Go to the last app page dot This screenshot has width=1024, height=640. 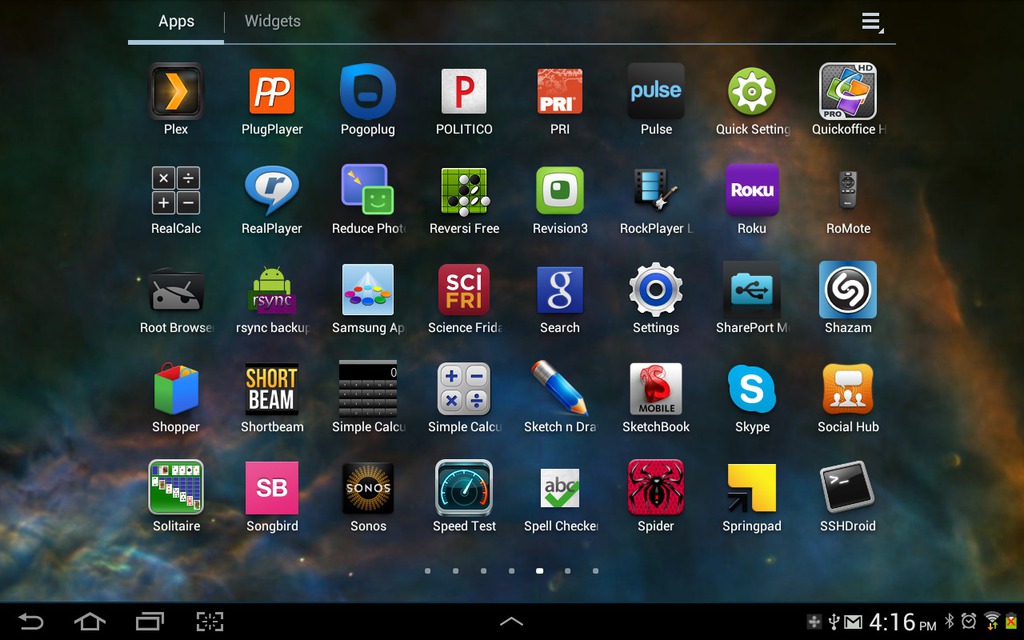tap(596, 571)
